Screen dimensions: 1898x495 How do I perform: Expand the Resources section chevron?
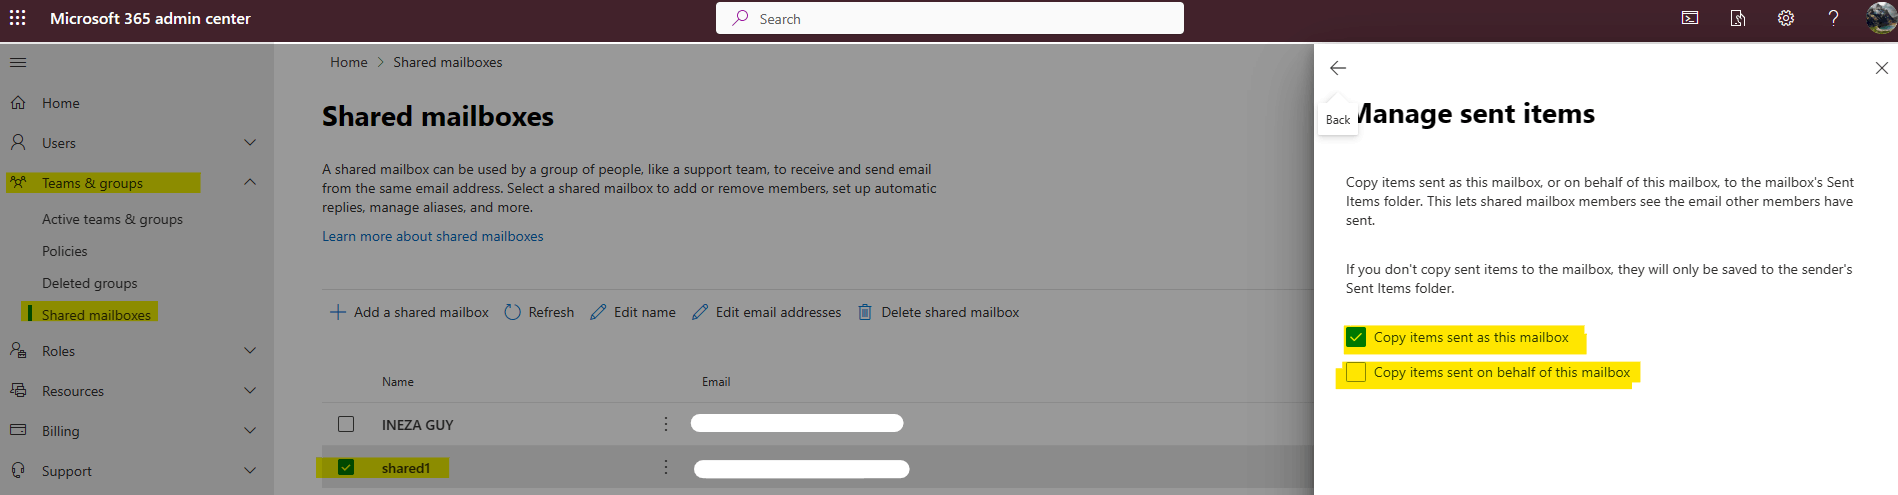(250, 390)
